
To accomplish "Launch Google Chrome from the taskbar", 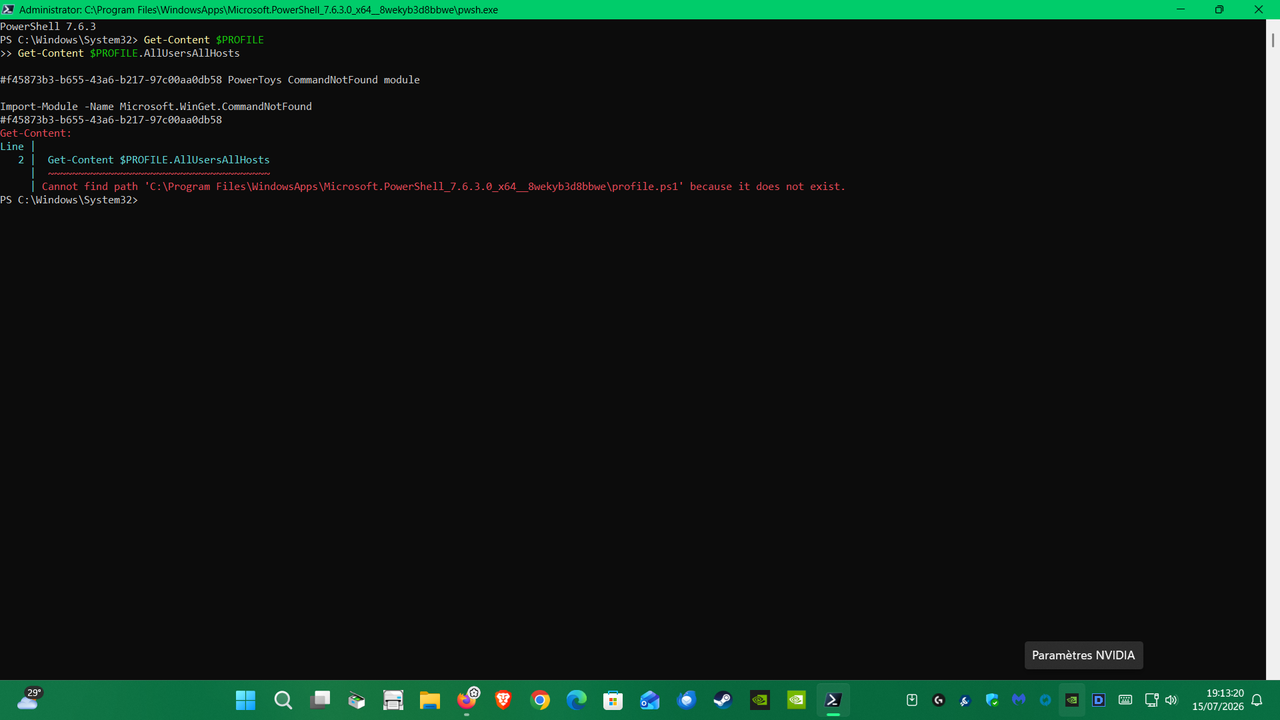I will click(540, 700).
